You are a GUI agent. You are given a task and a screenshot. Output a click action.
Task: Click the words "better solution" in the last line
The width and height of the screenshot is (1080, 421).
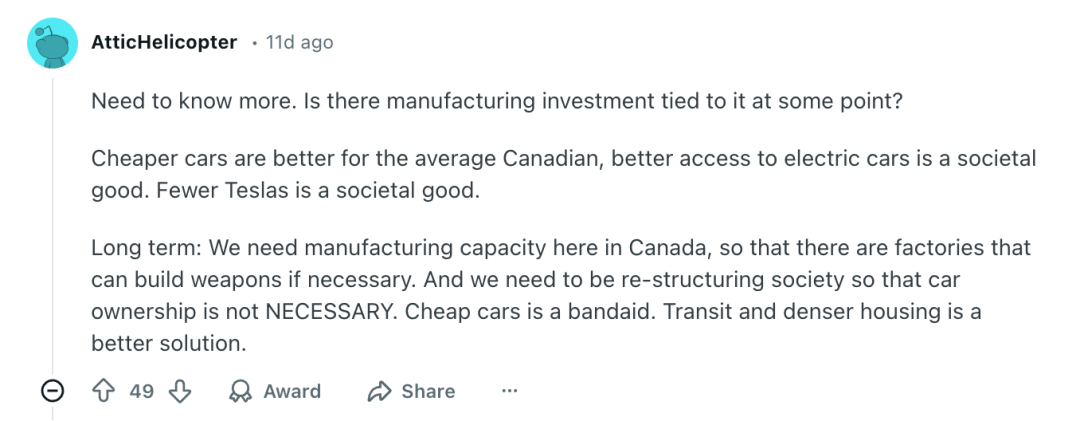(168, 343)
